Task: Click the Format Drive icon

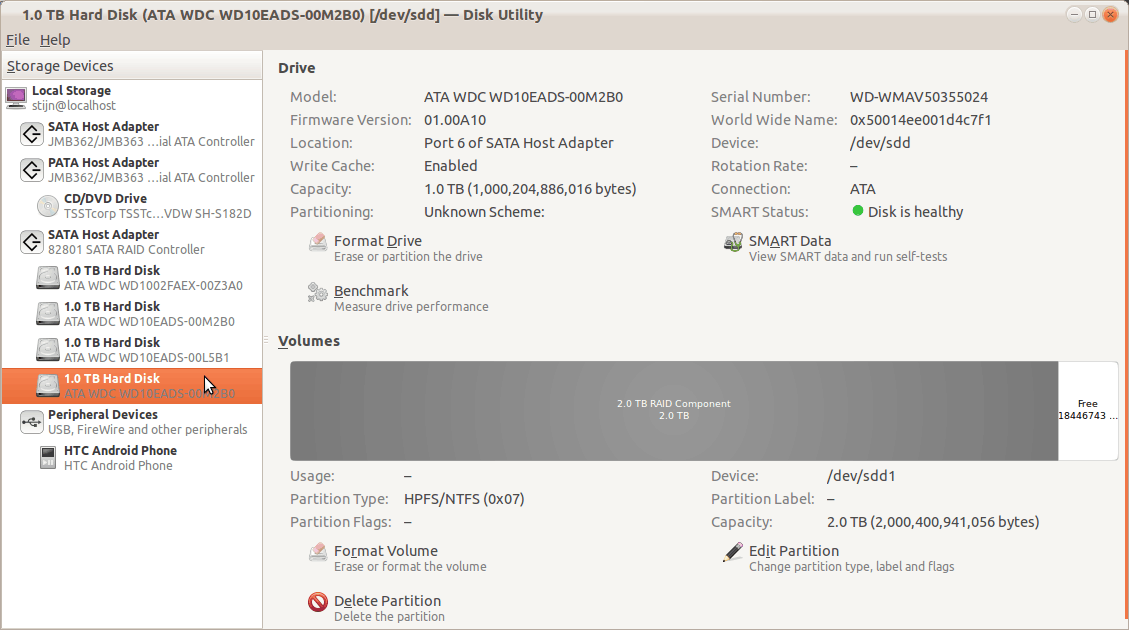Action: tap(318, 242)
